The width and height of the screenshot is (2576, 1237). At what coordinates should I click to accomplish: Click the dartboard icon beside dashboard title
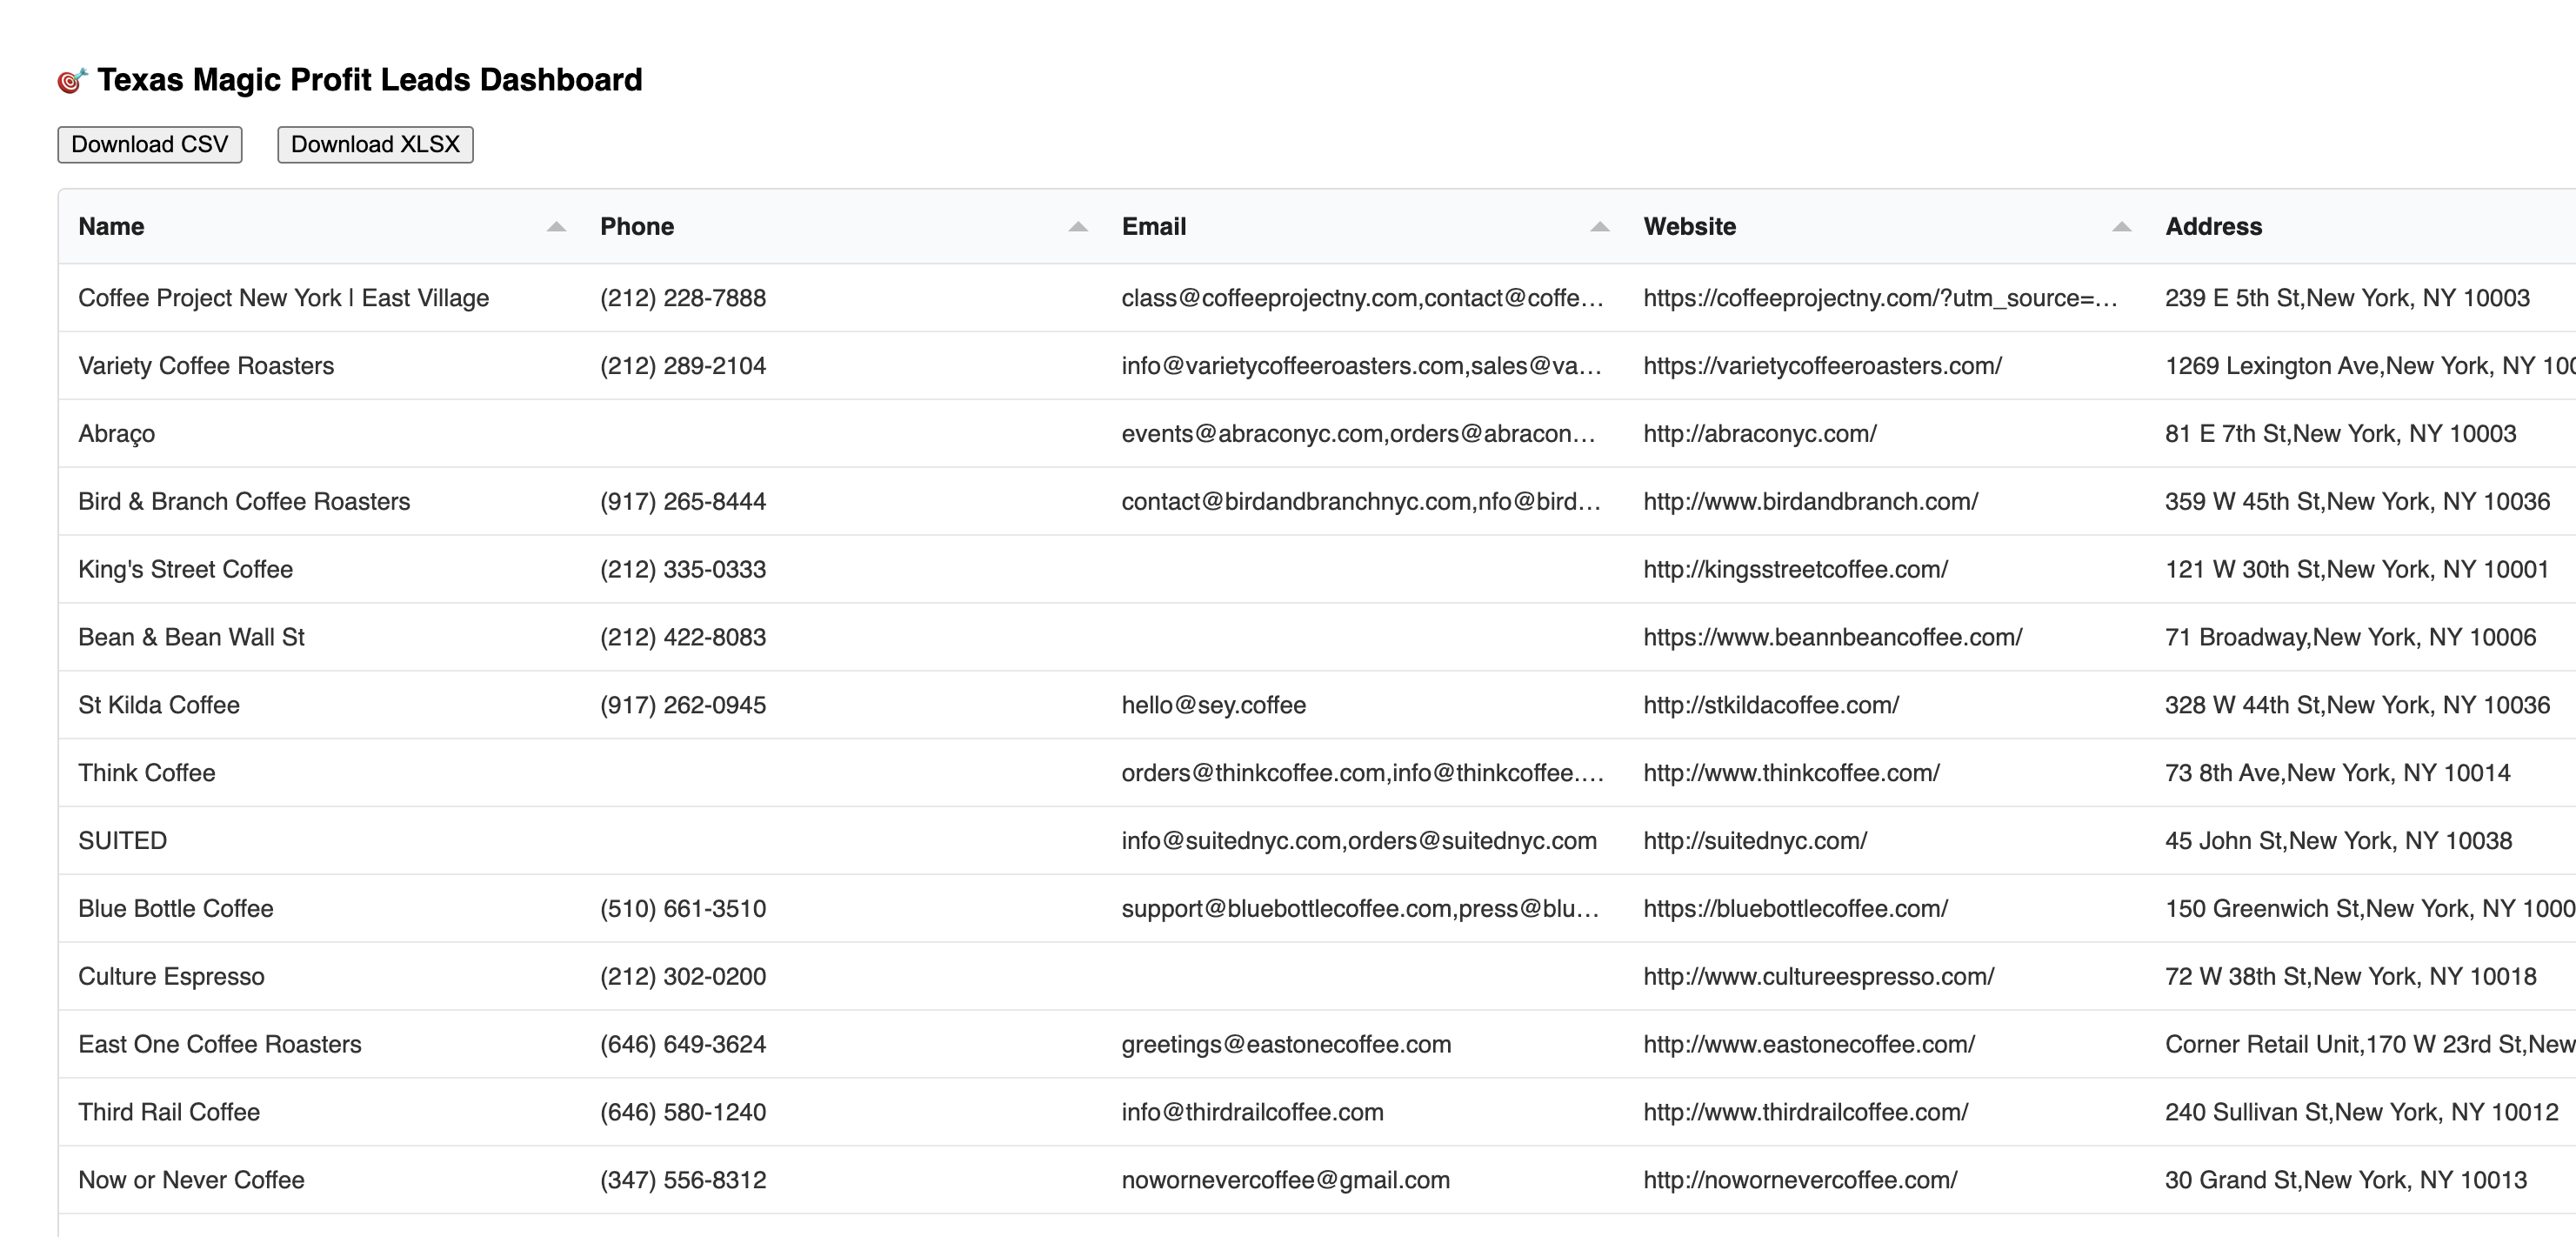coord(72,80)
